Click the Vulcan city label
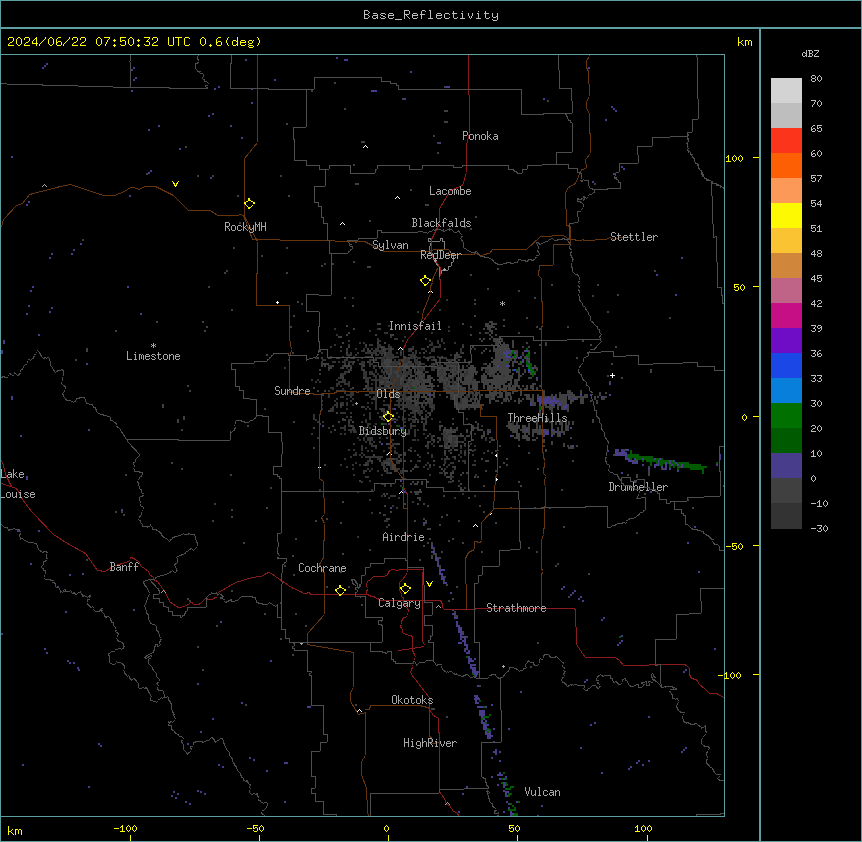 (x=543, y=792)
